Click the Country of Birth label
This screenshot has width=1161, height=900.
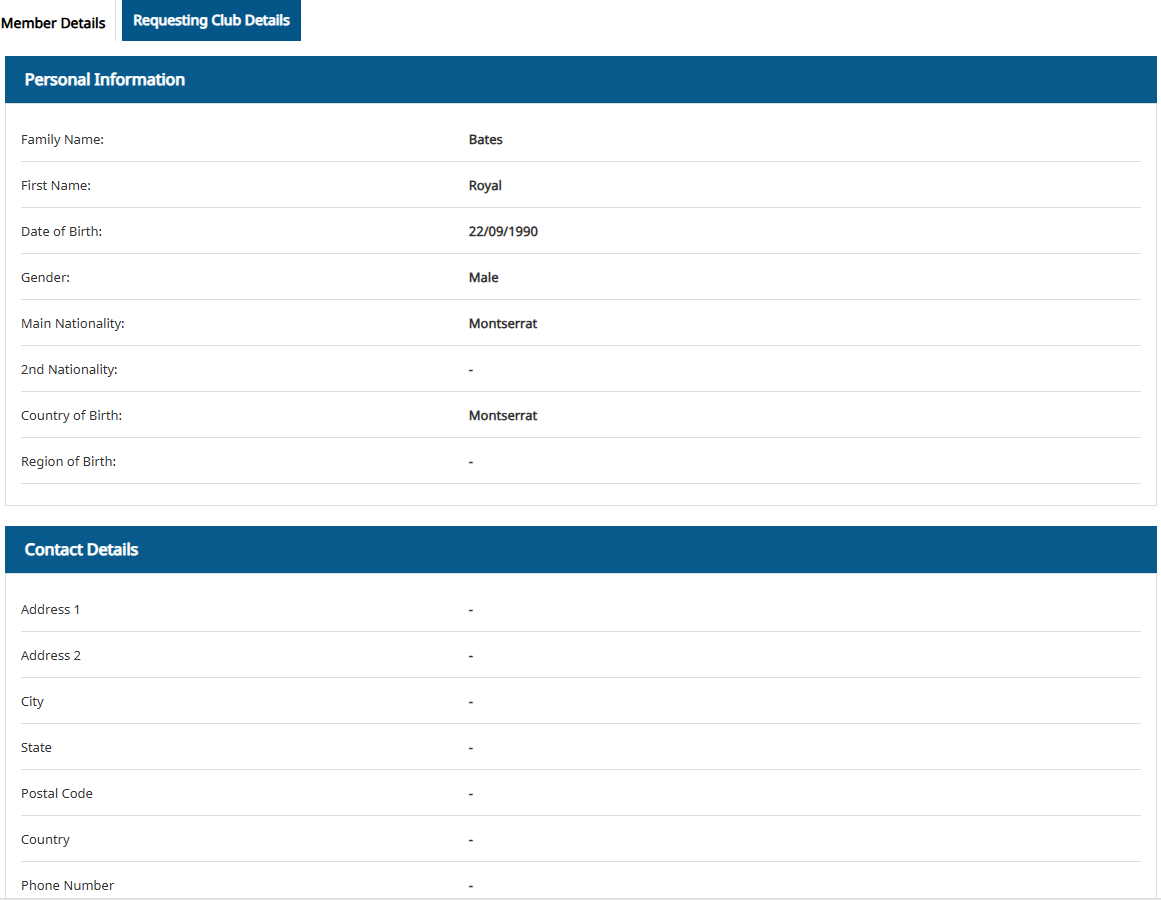(x=71, y=415)
